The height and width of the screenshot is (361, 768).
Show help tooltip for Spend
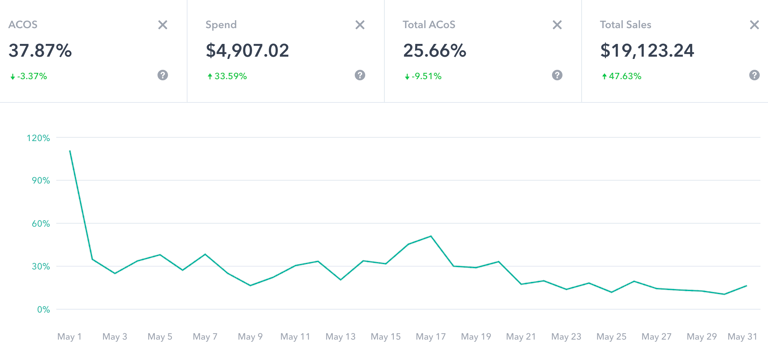coord(360,75)
